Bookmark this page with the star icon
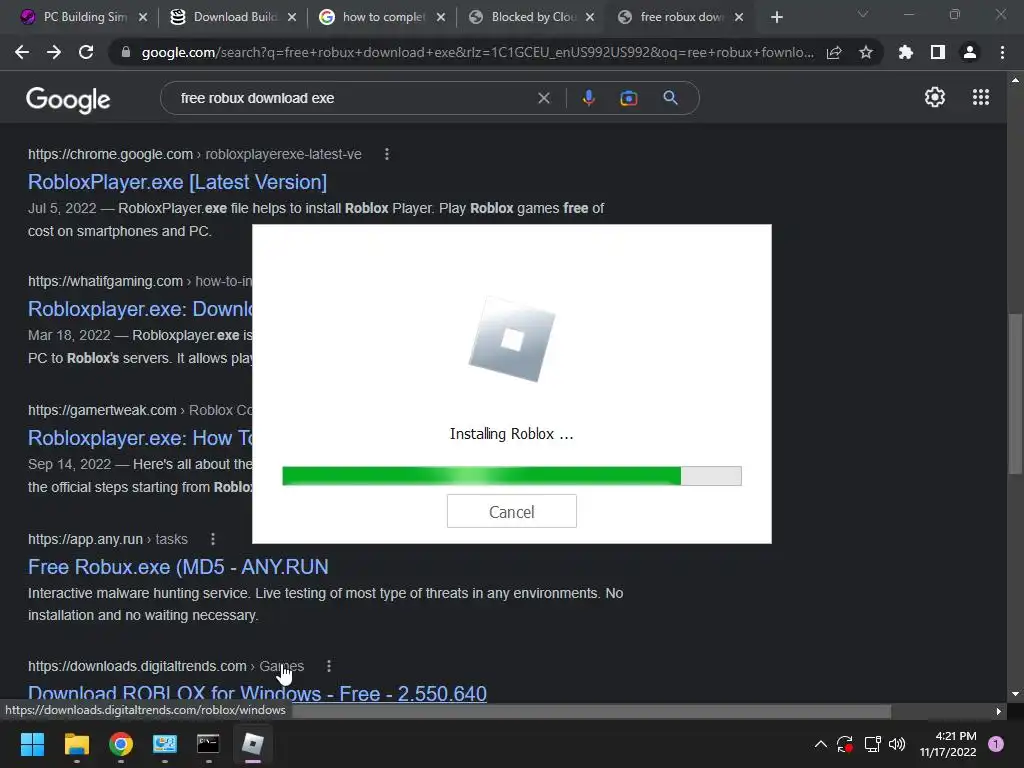 coord(866,52)
